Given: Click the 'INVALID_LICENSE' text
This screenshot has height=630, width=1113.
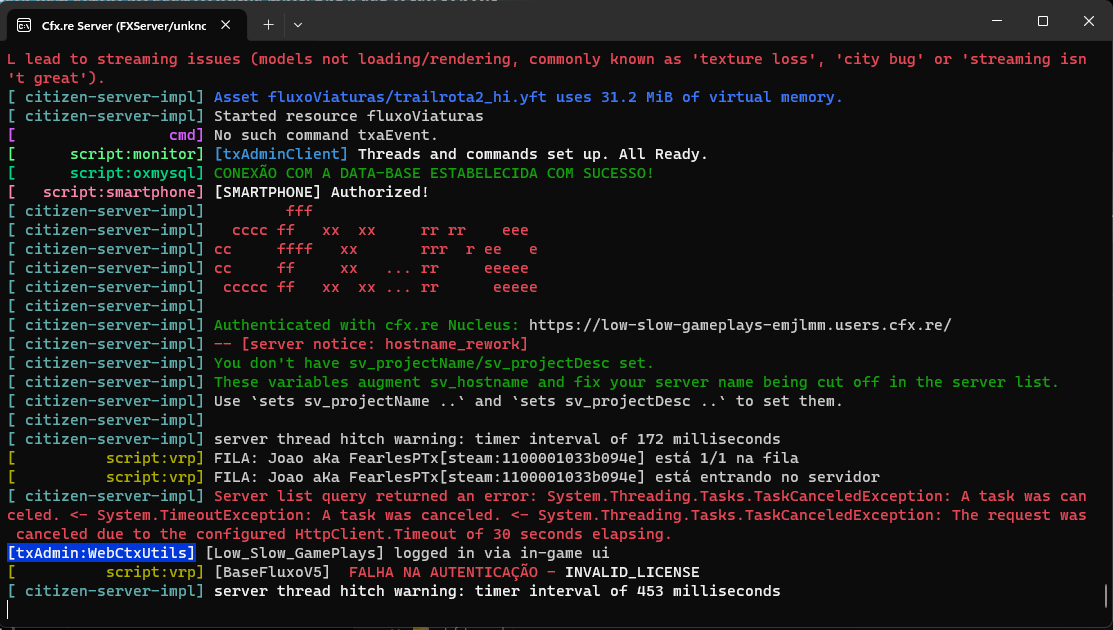Looking at the screenshot, I should [x=632, y=572].
